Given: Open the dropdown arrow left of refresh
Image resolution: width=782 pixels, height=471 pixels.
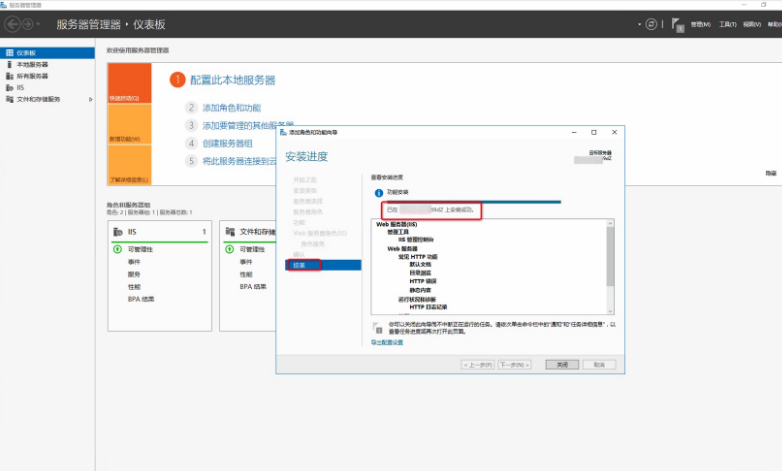Looking at the screenshot, I should pyautogui.click(x=640, y=24).
